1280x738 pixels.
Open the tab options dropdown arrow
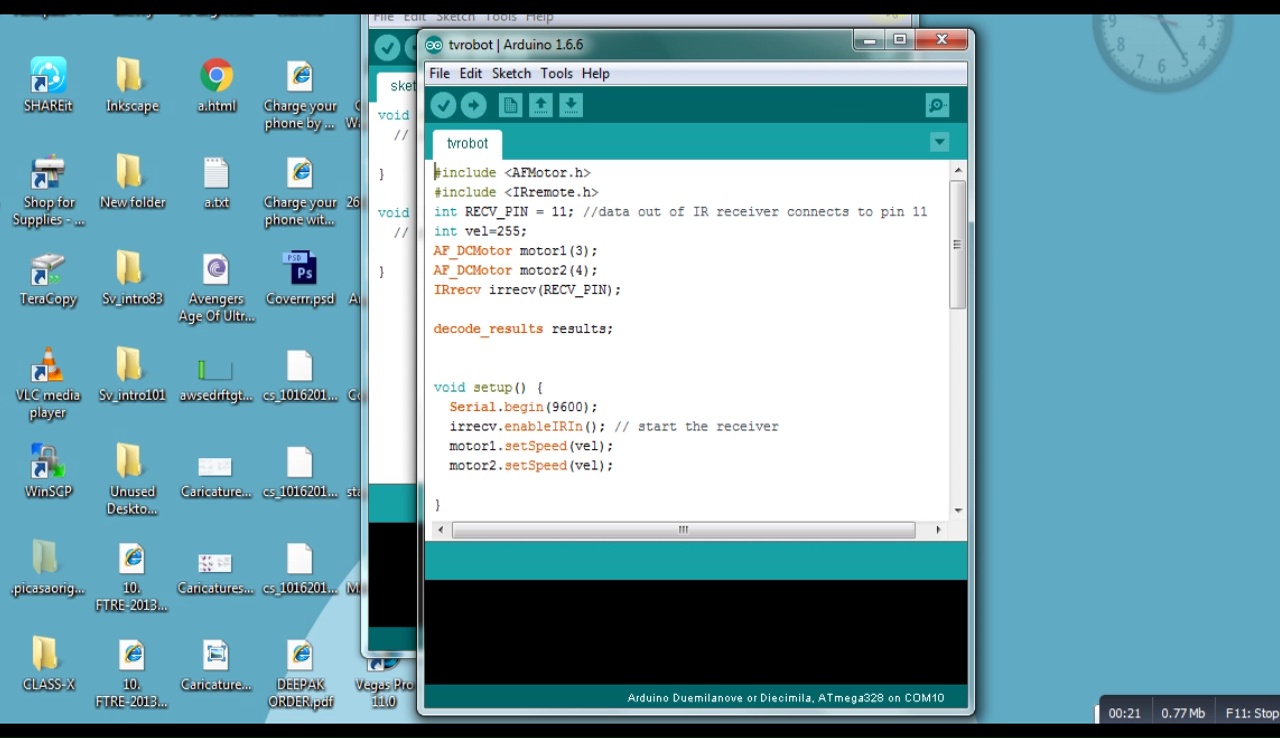coord(939,142)
